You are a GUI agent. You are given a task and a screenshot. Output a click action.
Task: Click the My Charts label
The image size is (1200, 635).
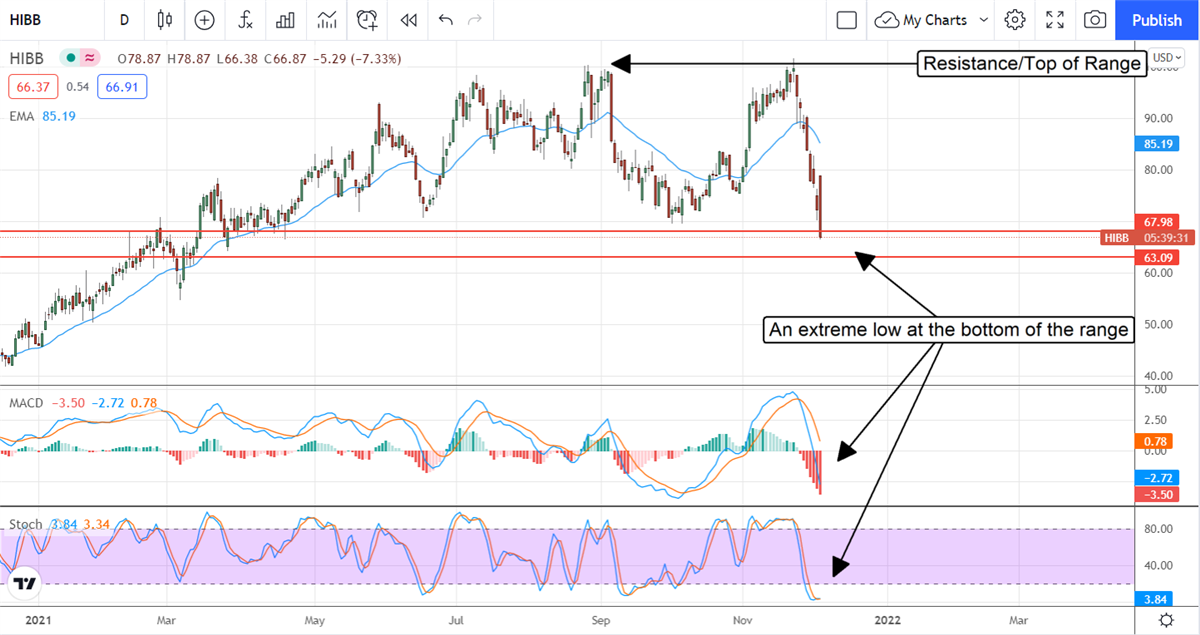pyautogui.click(x=935, y=19)
